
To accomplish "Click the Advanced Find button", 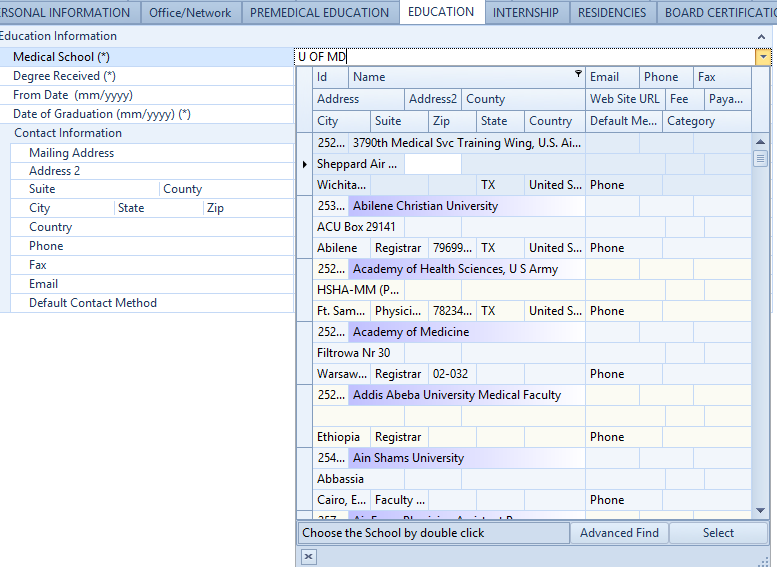I will 619,533.
